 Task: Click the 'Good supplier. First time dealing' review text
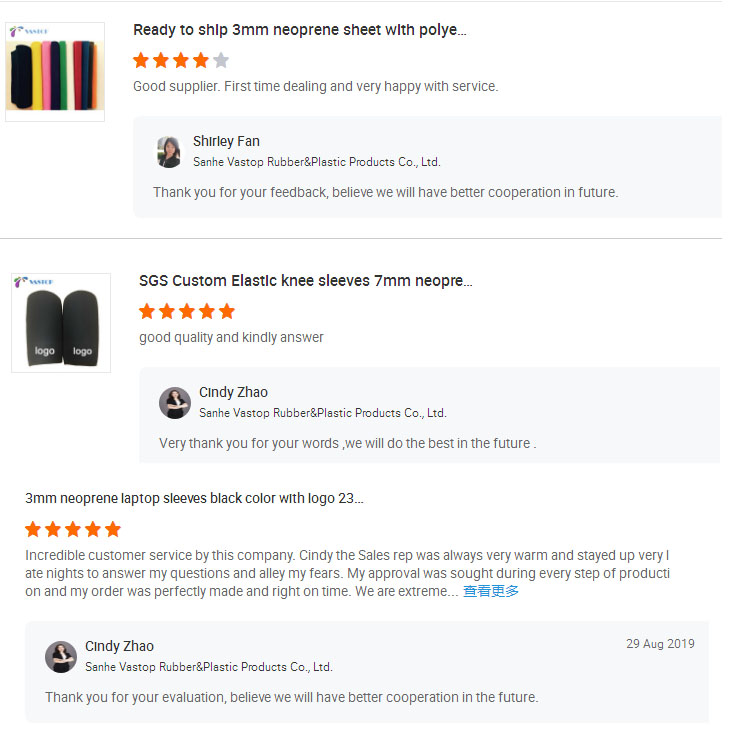click(x=315, y=86)
